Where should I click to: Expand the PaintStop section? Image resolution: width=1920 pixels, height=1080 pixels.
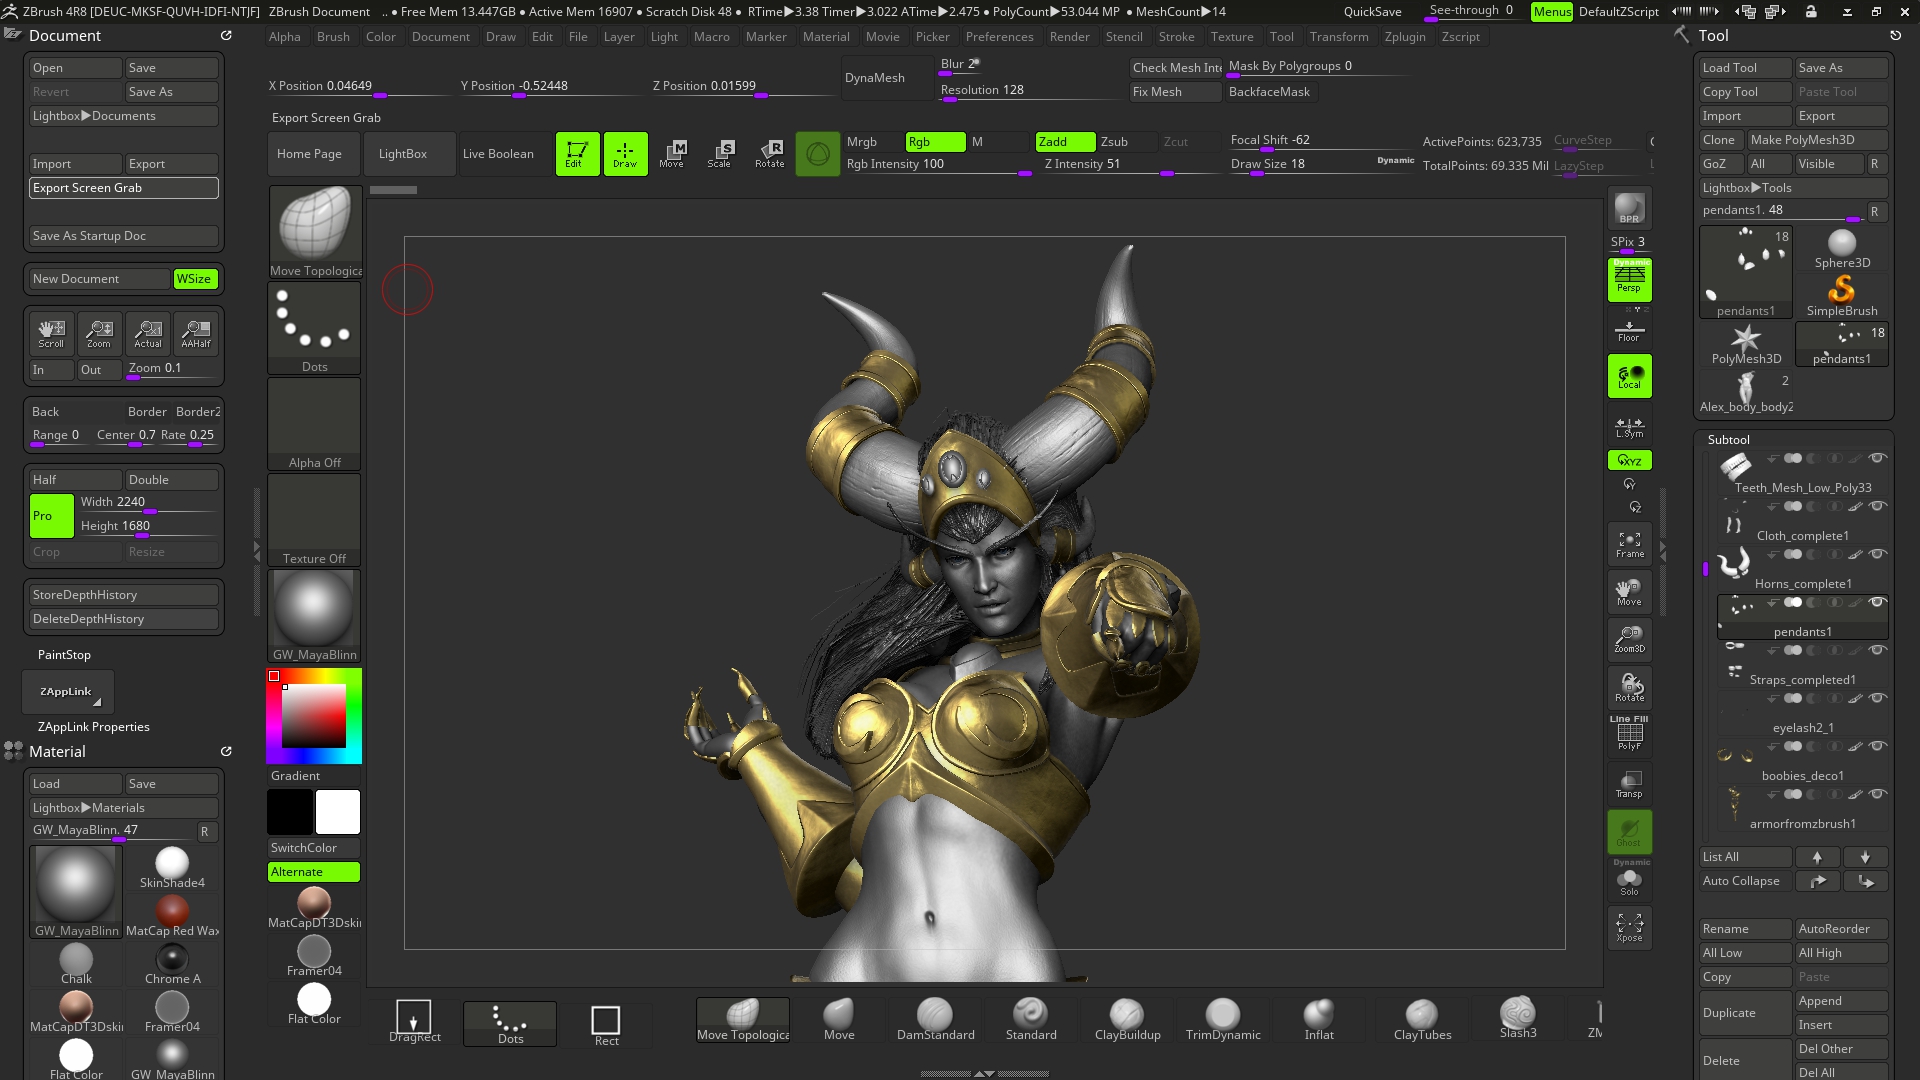point(64,655)
